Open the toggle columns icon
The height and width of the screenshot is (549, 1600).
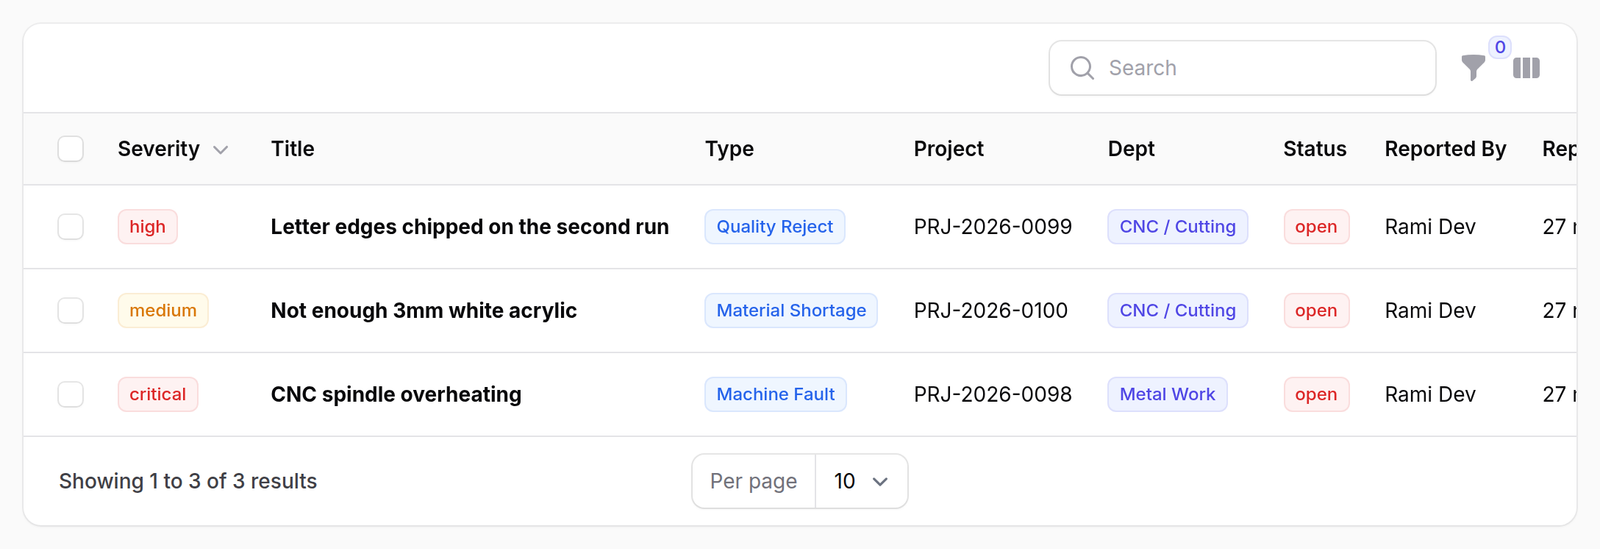1526,68
